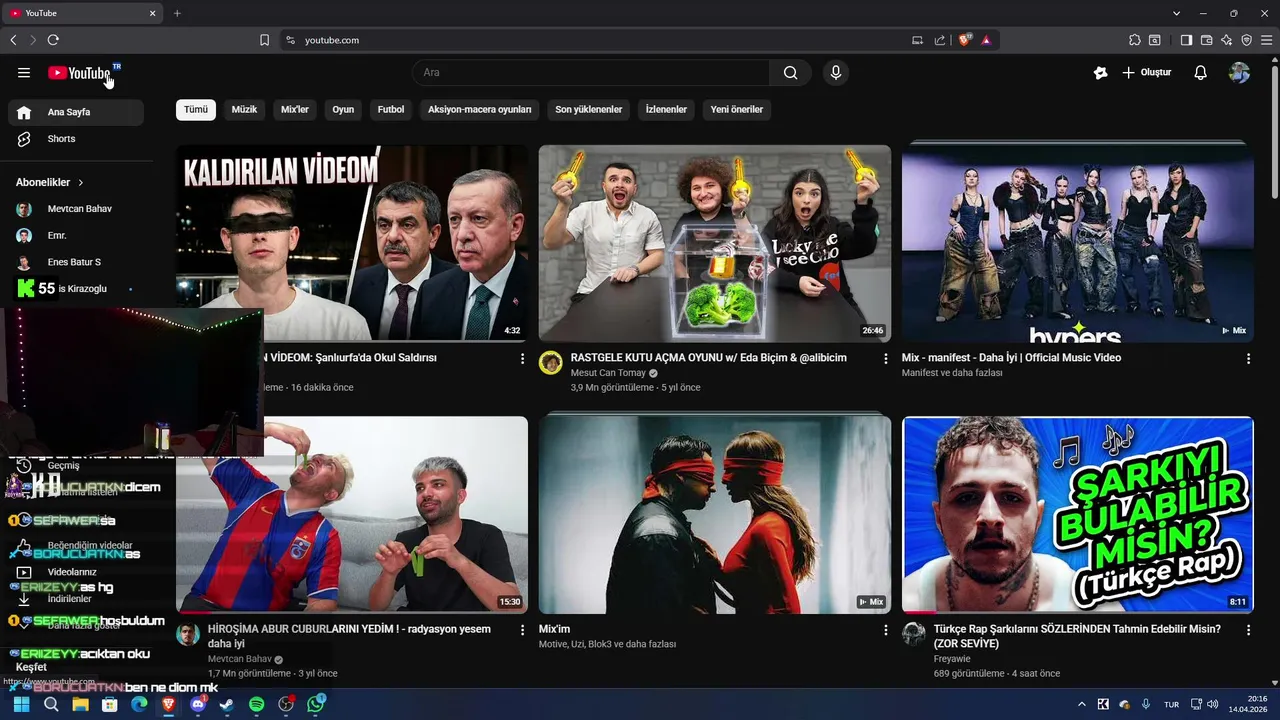The width and height of the screenshot is (1280, 720).
Task: Open Discord from the taskbar
Action: point(197,704)
